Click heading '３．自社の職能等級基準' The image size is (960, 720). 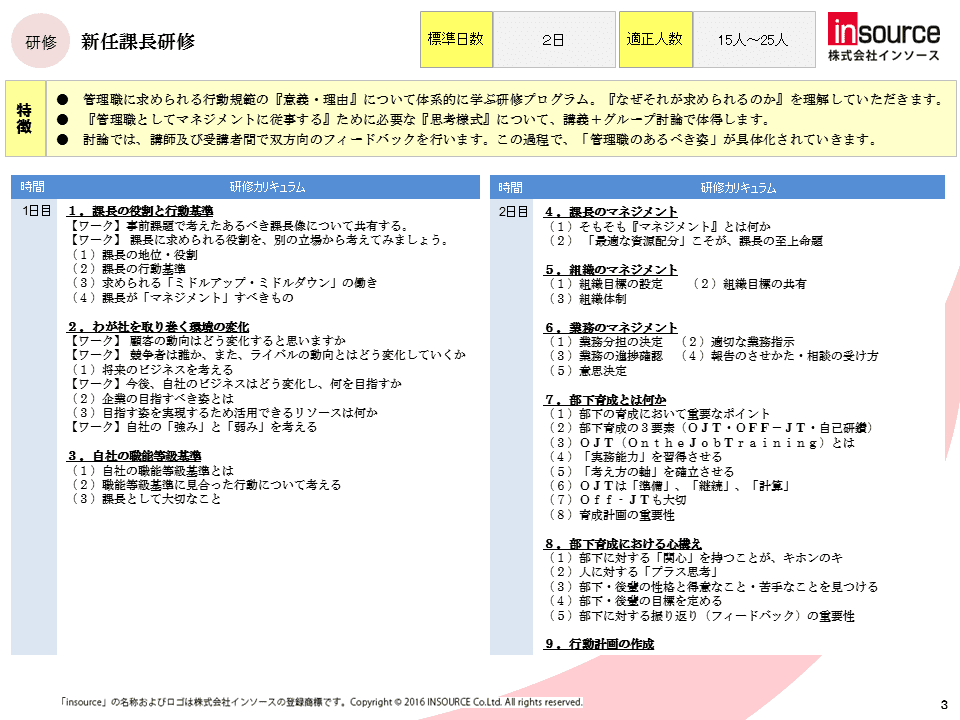pyautogui.click(x=134, y=456)
